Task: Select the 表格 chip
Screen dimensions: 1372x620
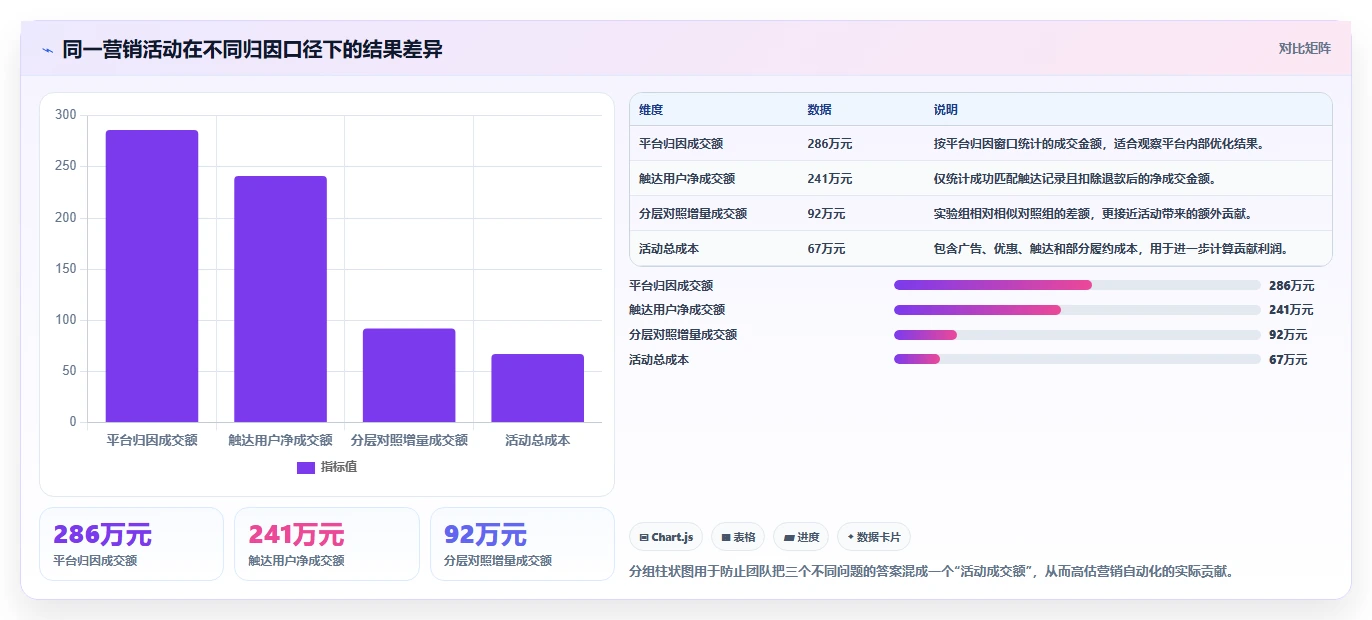Action: (x=738, y=537)
